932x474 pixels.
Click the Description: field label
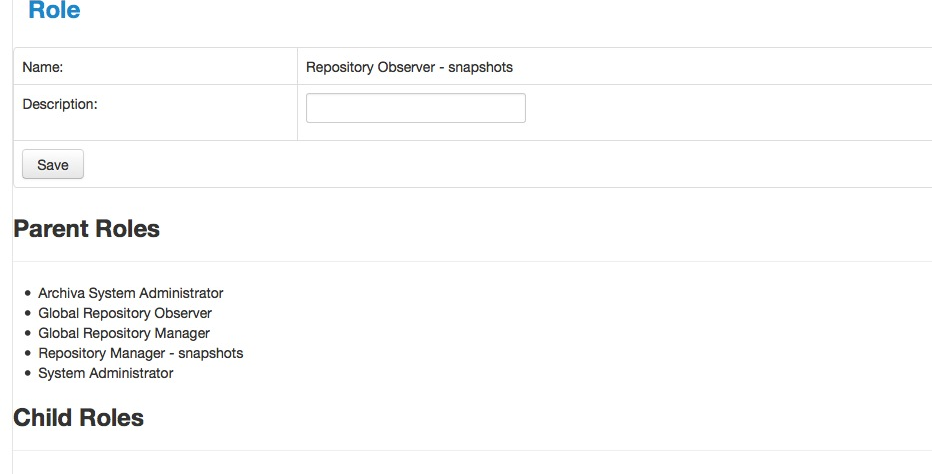click(x=60, y=103)
